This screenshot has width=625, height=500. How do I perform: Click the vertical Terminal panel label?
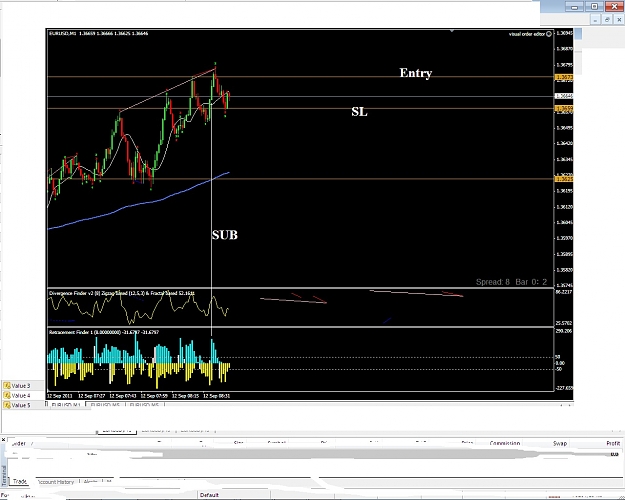coord(4,475)
